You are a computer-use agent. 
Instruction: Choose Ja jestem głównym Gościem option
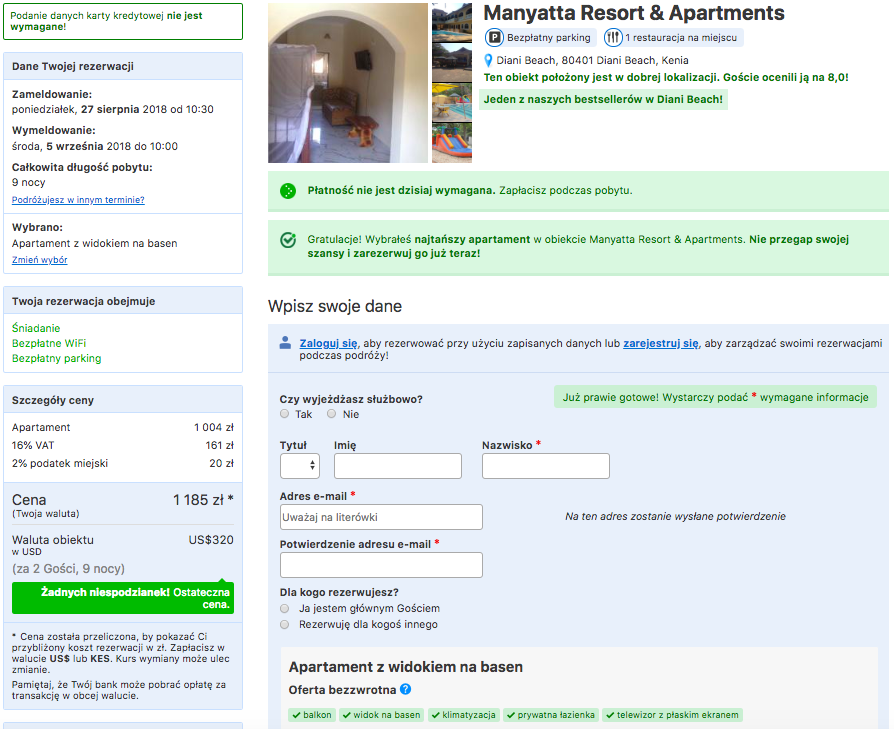pyautogui.click(x=285, y=608)
